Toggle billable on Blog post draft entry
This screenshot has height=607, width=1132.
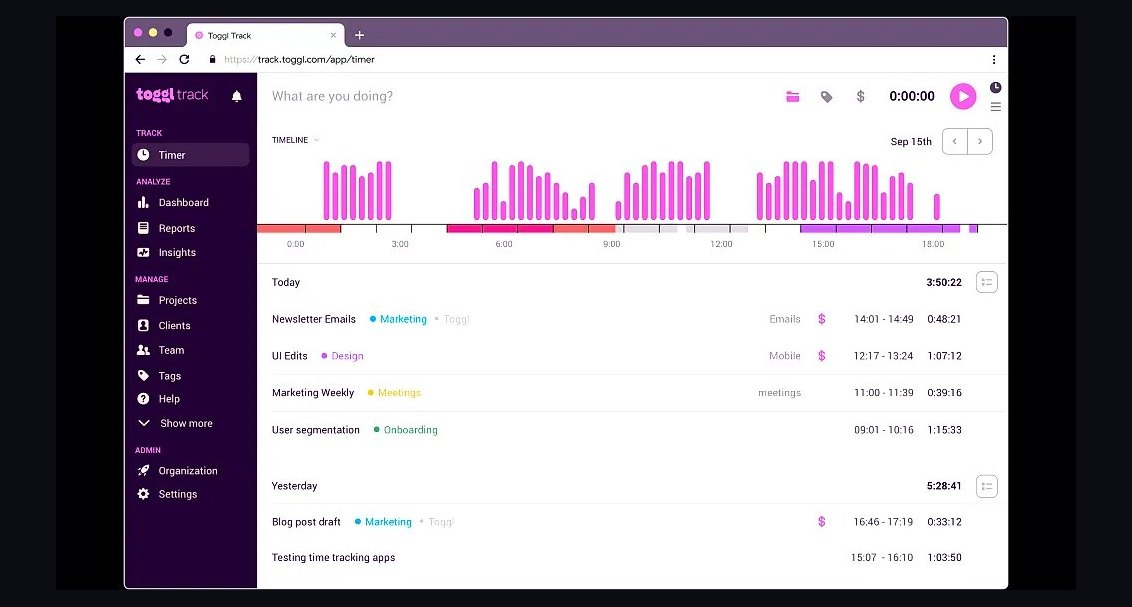[822, 522]
